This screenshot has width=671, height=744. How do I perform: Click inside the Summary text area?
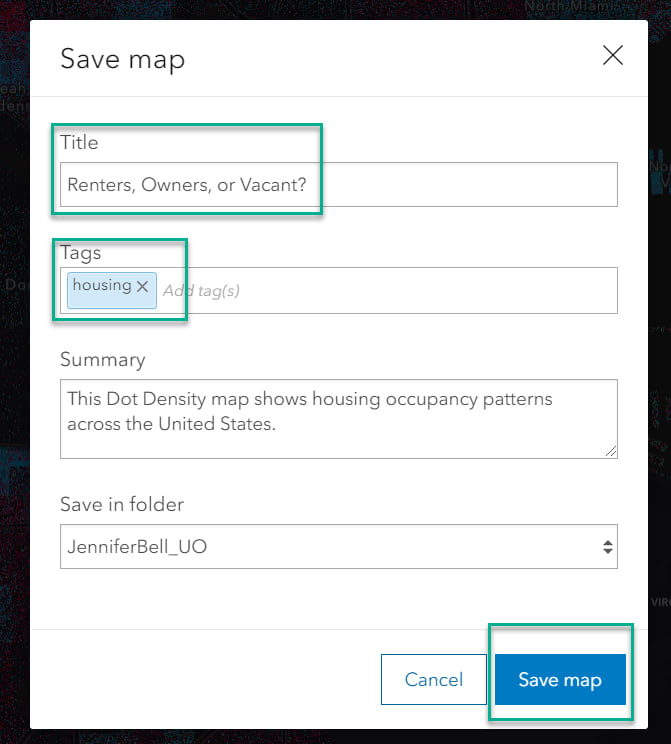[x=338, y=418]
